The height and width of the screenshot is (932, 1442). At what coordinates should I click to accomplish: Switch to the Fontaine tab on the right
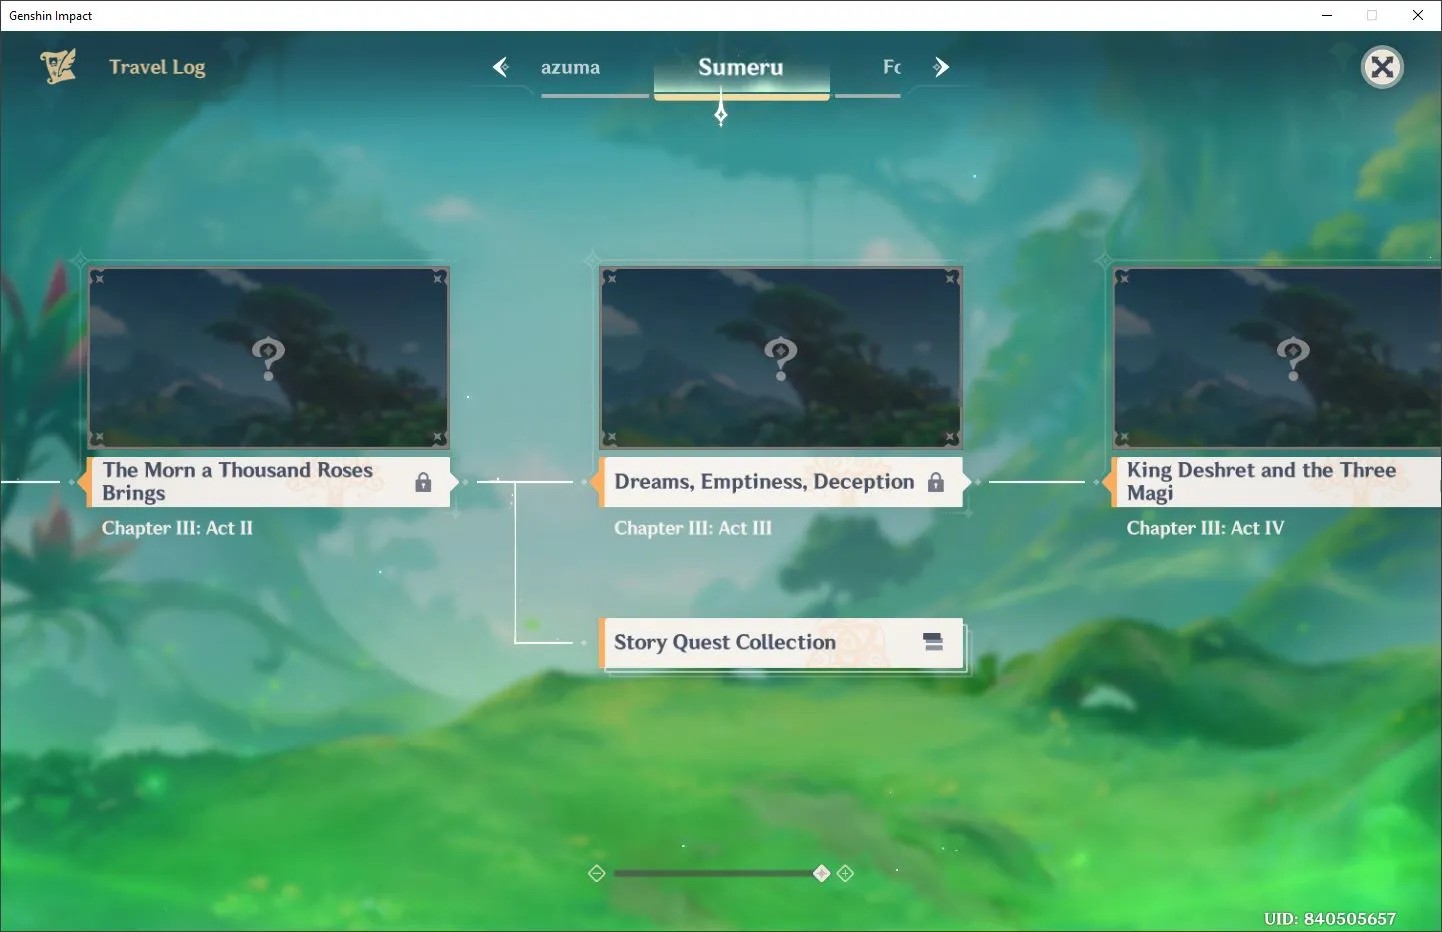point(891,67)
